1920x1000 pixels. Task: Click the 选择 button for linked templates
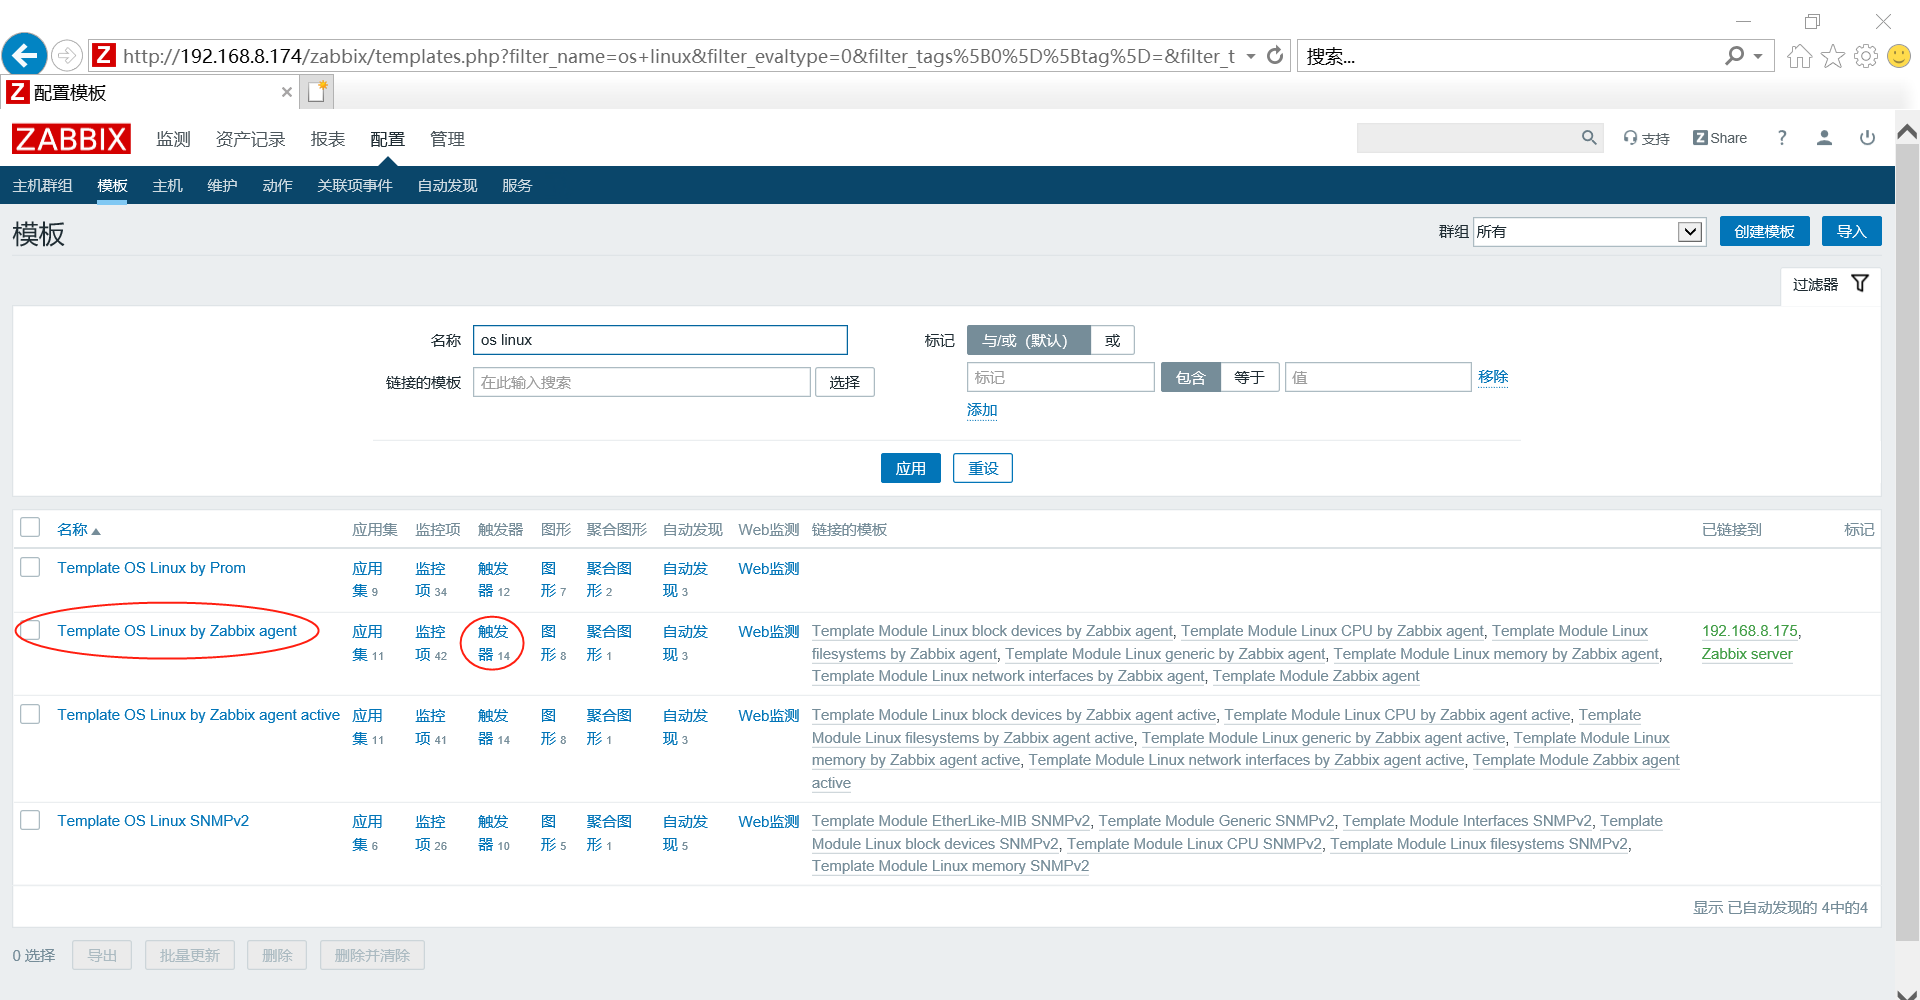(x=845, y=382)
